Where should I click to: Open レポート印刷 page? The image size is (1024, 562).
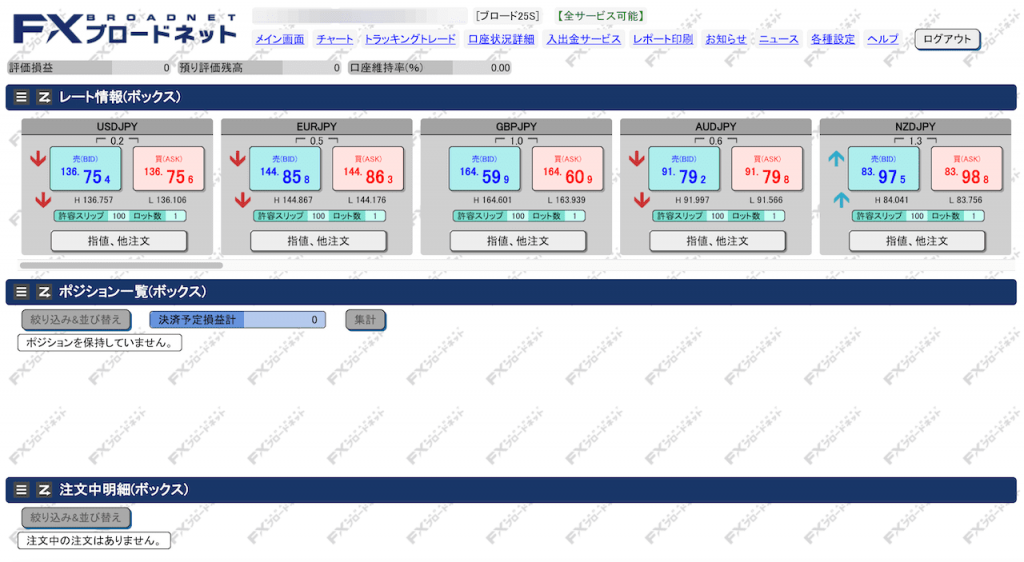coord(663,39)
